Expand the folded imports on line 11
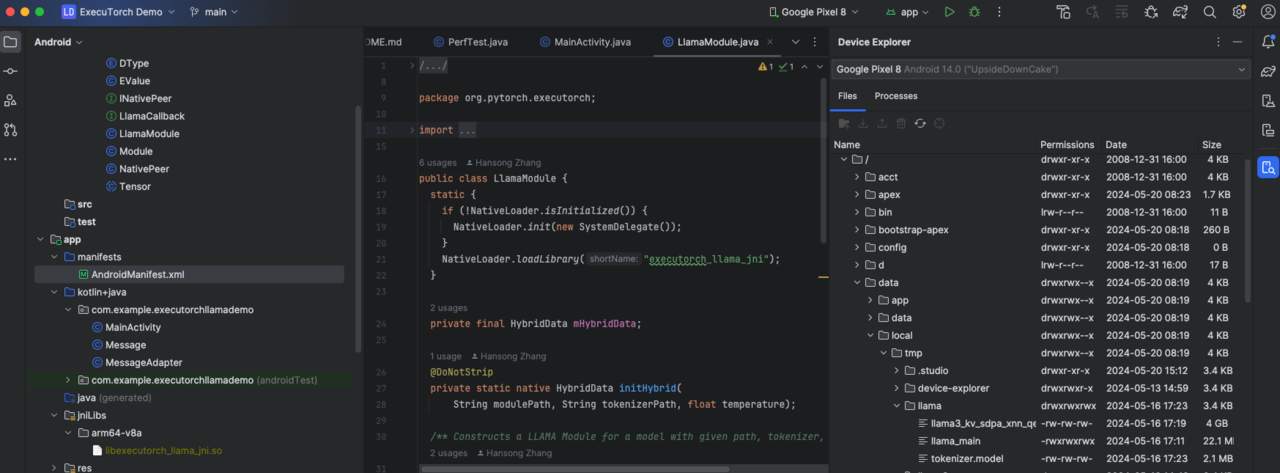This screenshot has width=1280, height=473. click(x=413, y=130)
